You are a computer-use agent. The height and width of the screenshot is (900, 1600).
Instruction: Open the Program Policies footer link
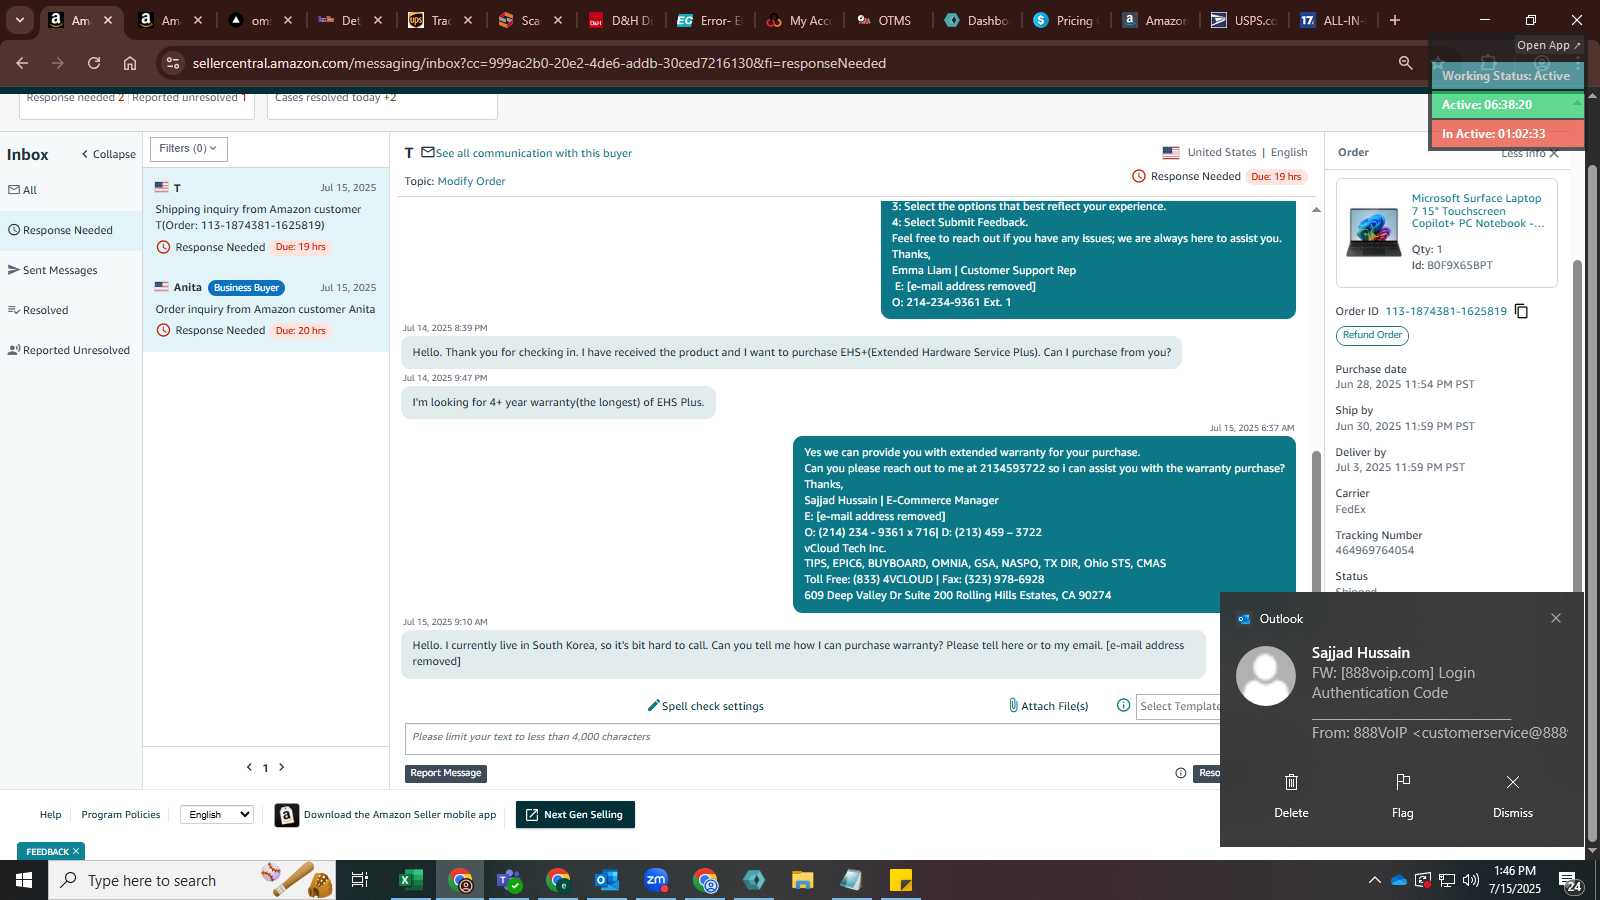tap(121, 815)
